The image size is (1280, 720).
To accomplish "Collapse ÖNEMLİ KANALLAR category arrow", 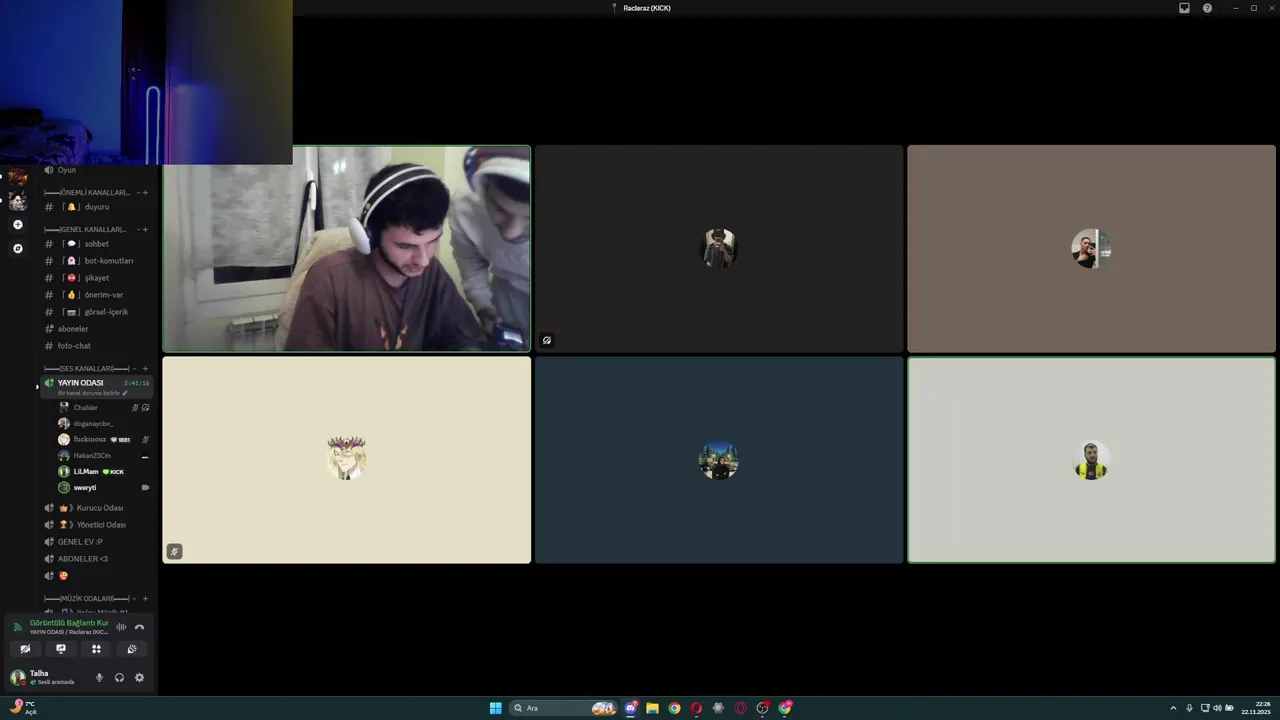I will pyautogui.click(x=138, y=192).
